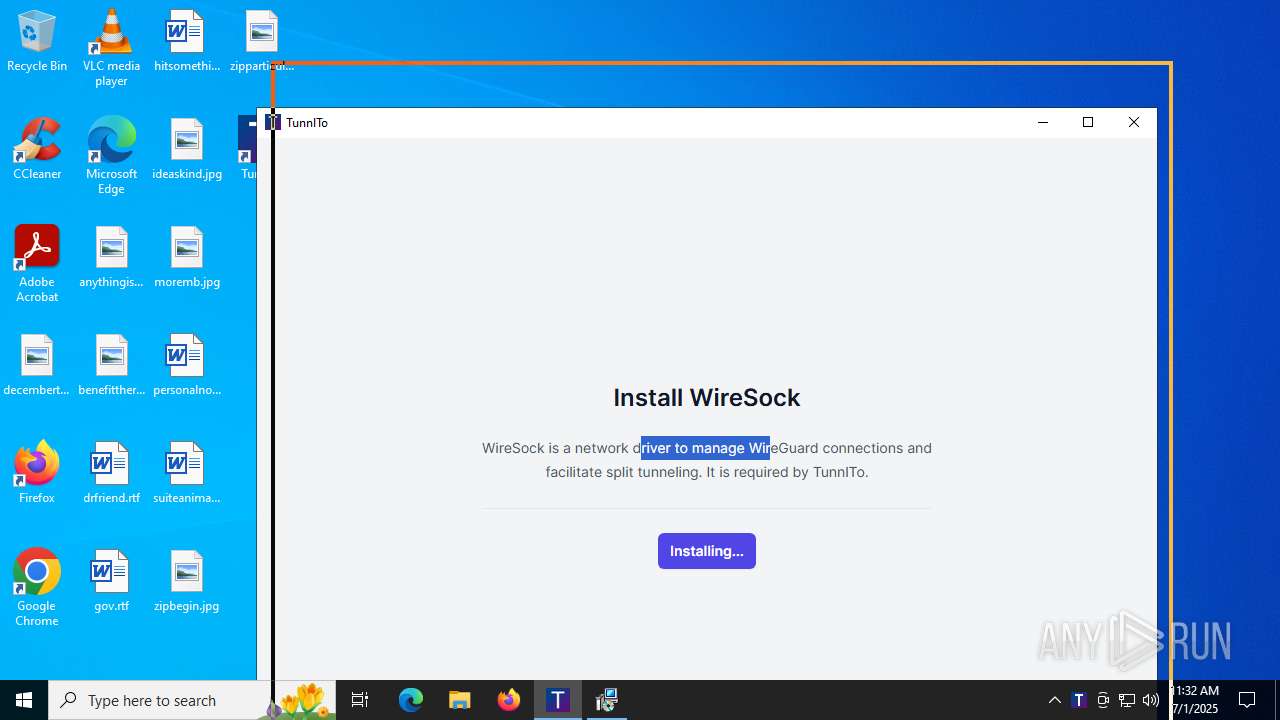The width and height of the screenshot is (1280, 720).
Task: Select the zippartic... desktop file icon
Action: click(x=261, y=41)
